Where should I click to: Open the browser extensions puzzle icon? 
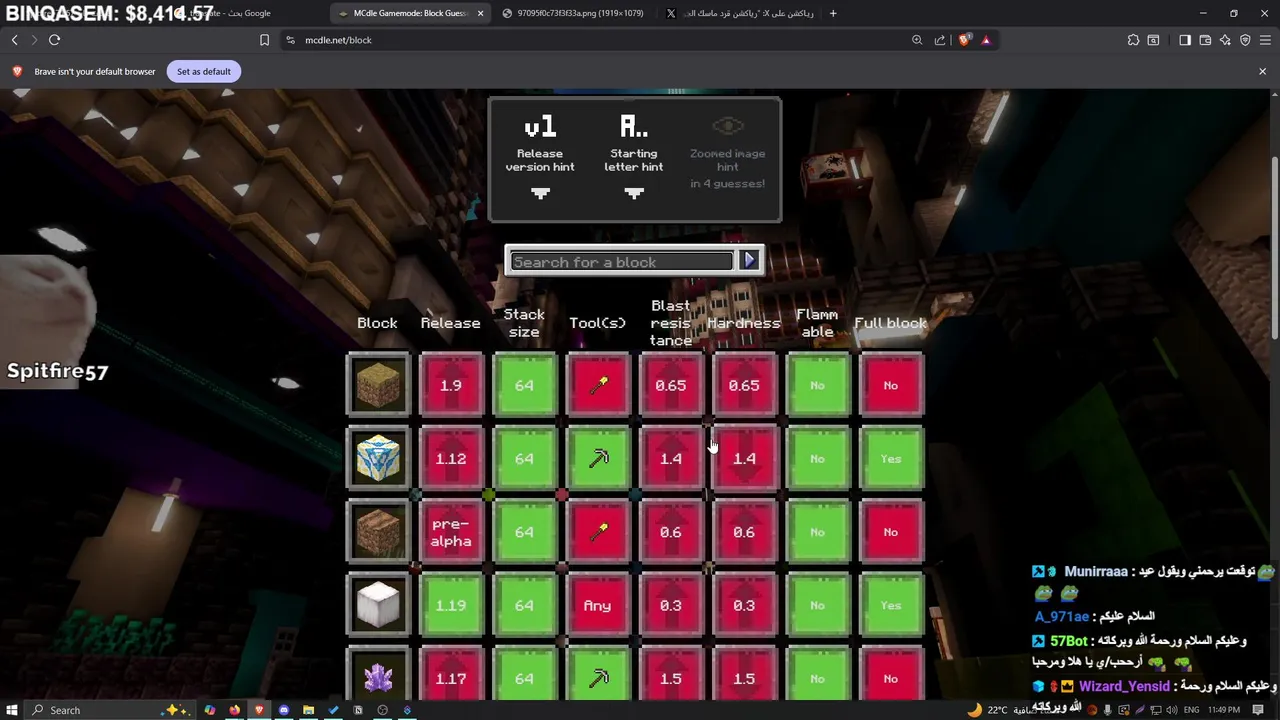tap(1133, 40)
